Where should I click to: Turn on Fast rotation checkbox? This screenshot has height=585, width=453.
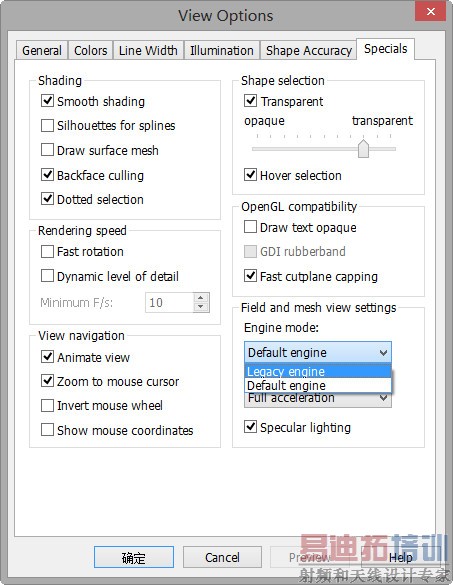[47, 251]
